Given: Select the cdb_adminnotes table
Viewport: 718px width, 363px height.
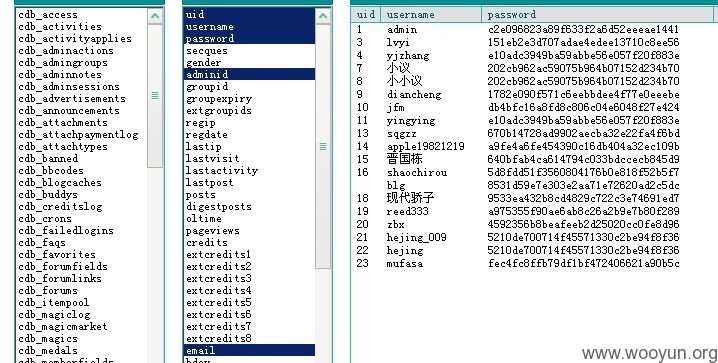Looking at the screenshot, I should click(60, 75).
